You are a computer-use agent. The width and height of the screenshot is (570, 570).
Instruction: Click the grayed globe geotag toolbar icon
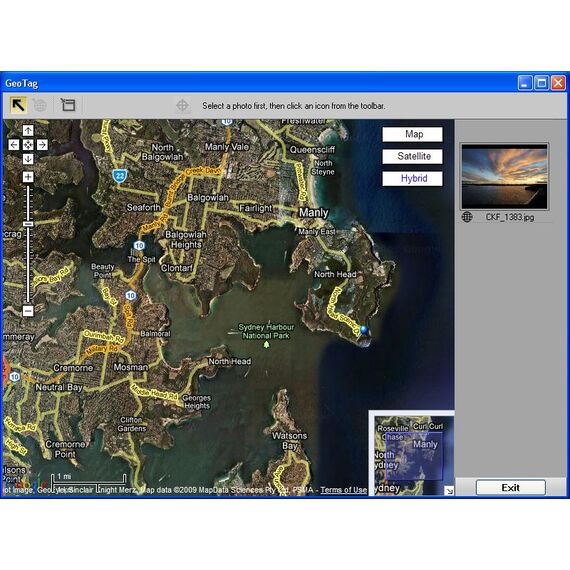click(x=40, y=105)
